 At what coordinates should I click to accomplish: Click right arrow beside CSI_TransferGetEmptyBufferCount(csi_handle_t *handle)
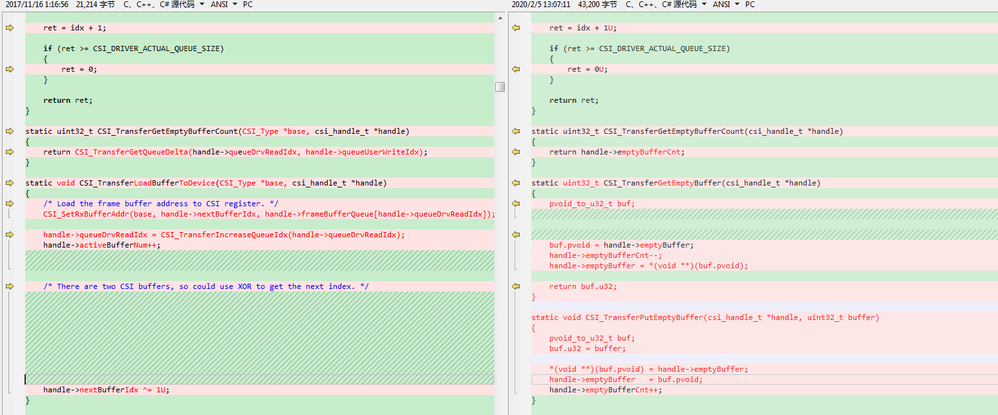click(516, 131)
